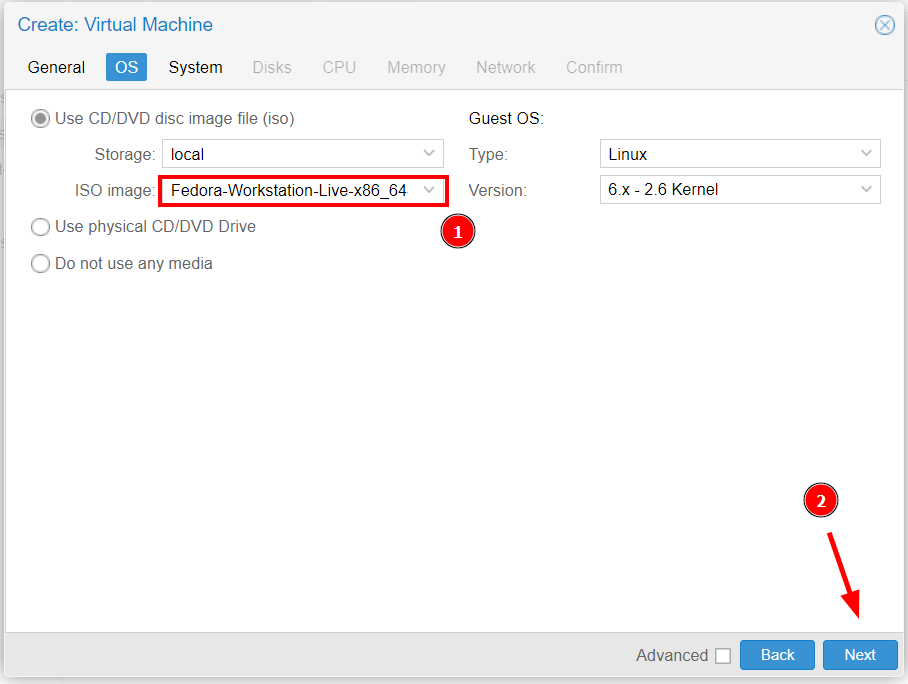Viewport: 908px width, 684px height.
Task: Select the OS tab
Action: point(126,67)
